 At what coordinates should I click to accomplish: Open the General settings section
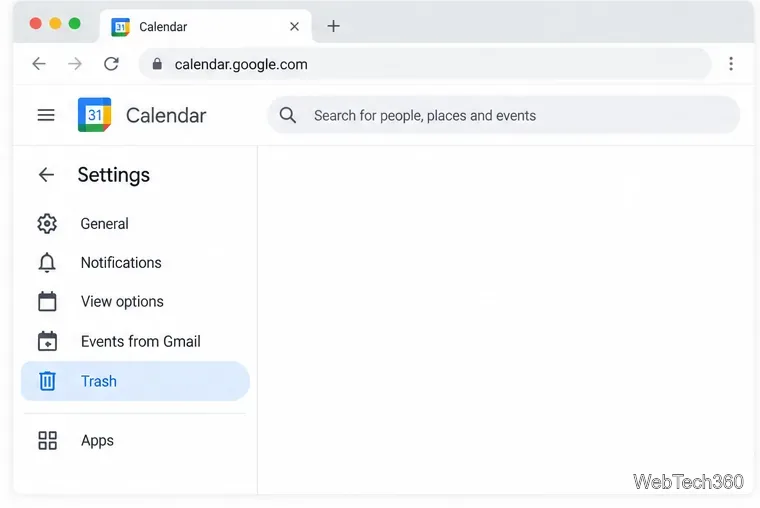point(135,223)
